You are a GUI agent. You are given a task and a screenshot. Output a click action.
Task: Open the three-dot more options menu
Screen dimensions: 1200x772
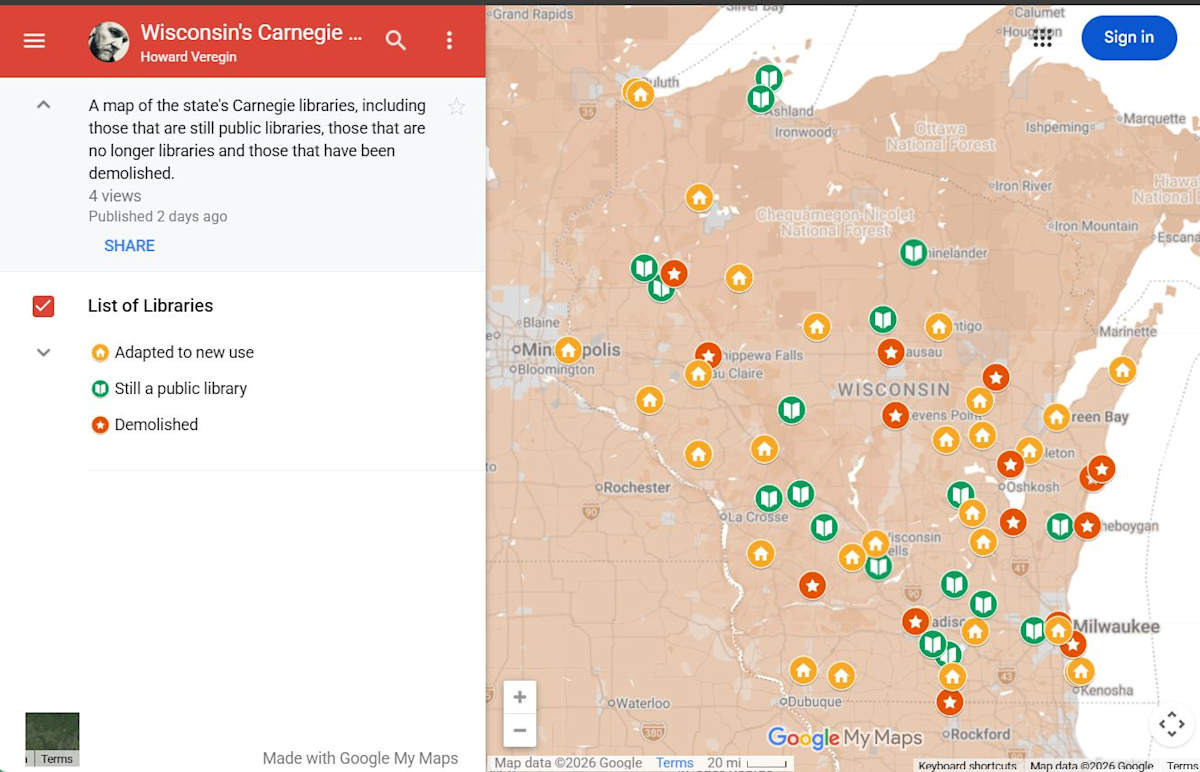coord(449,40)
